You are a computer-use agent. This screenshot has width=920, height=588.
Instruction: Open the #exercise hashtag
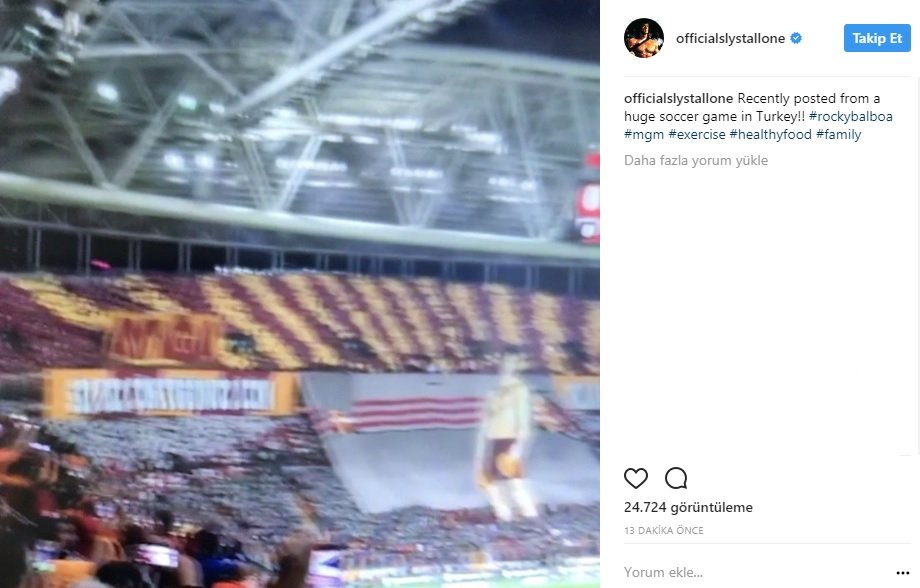697,134
